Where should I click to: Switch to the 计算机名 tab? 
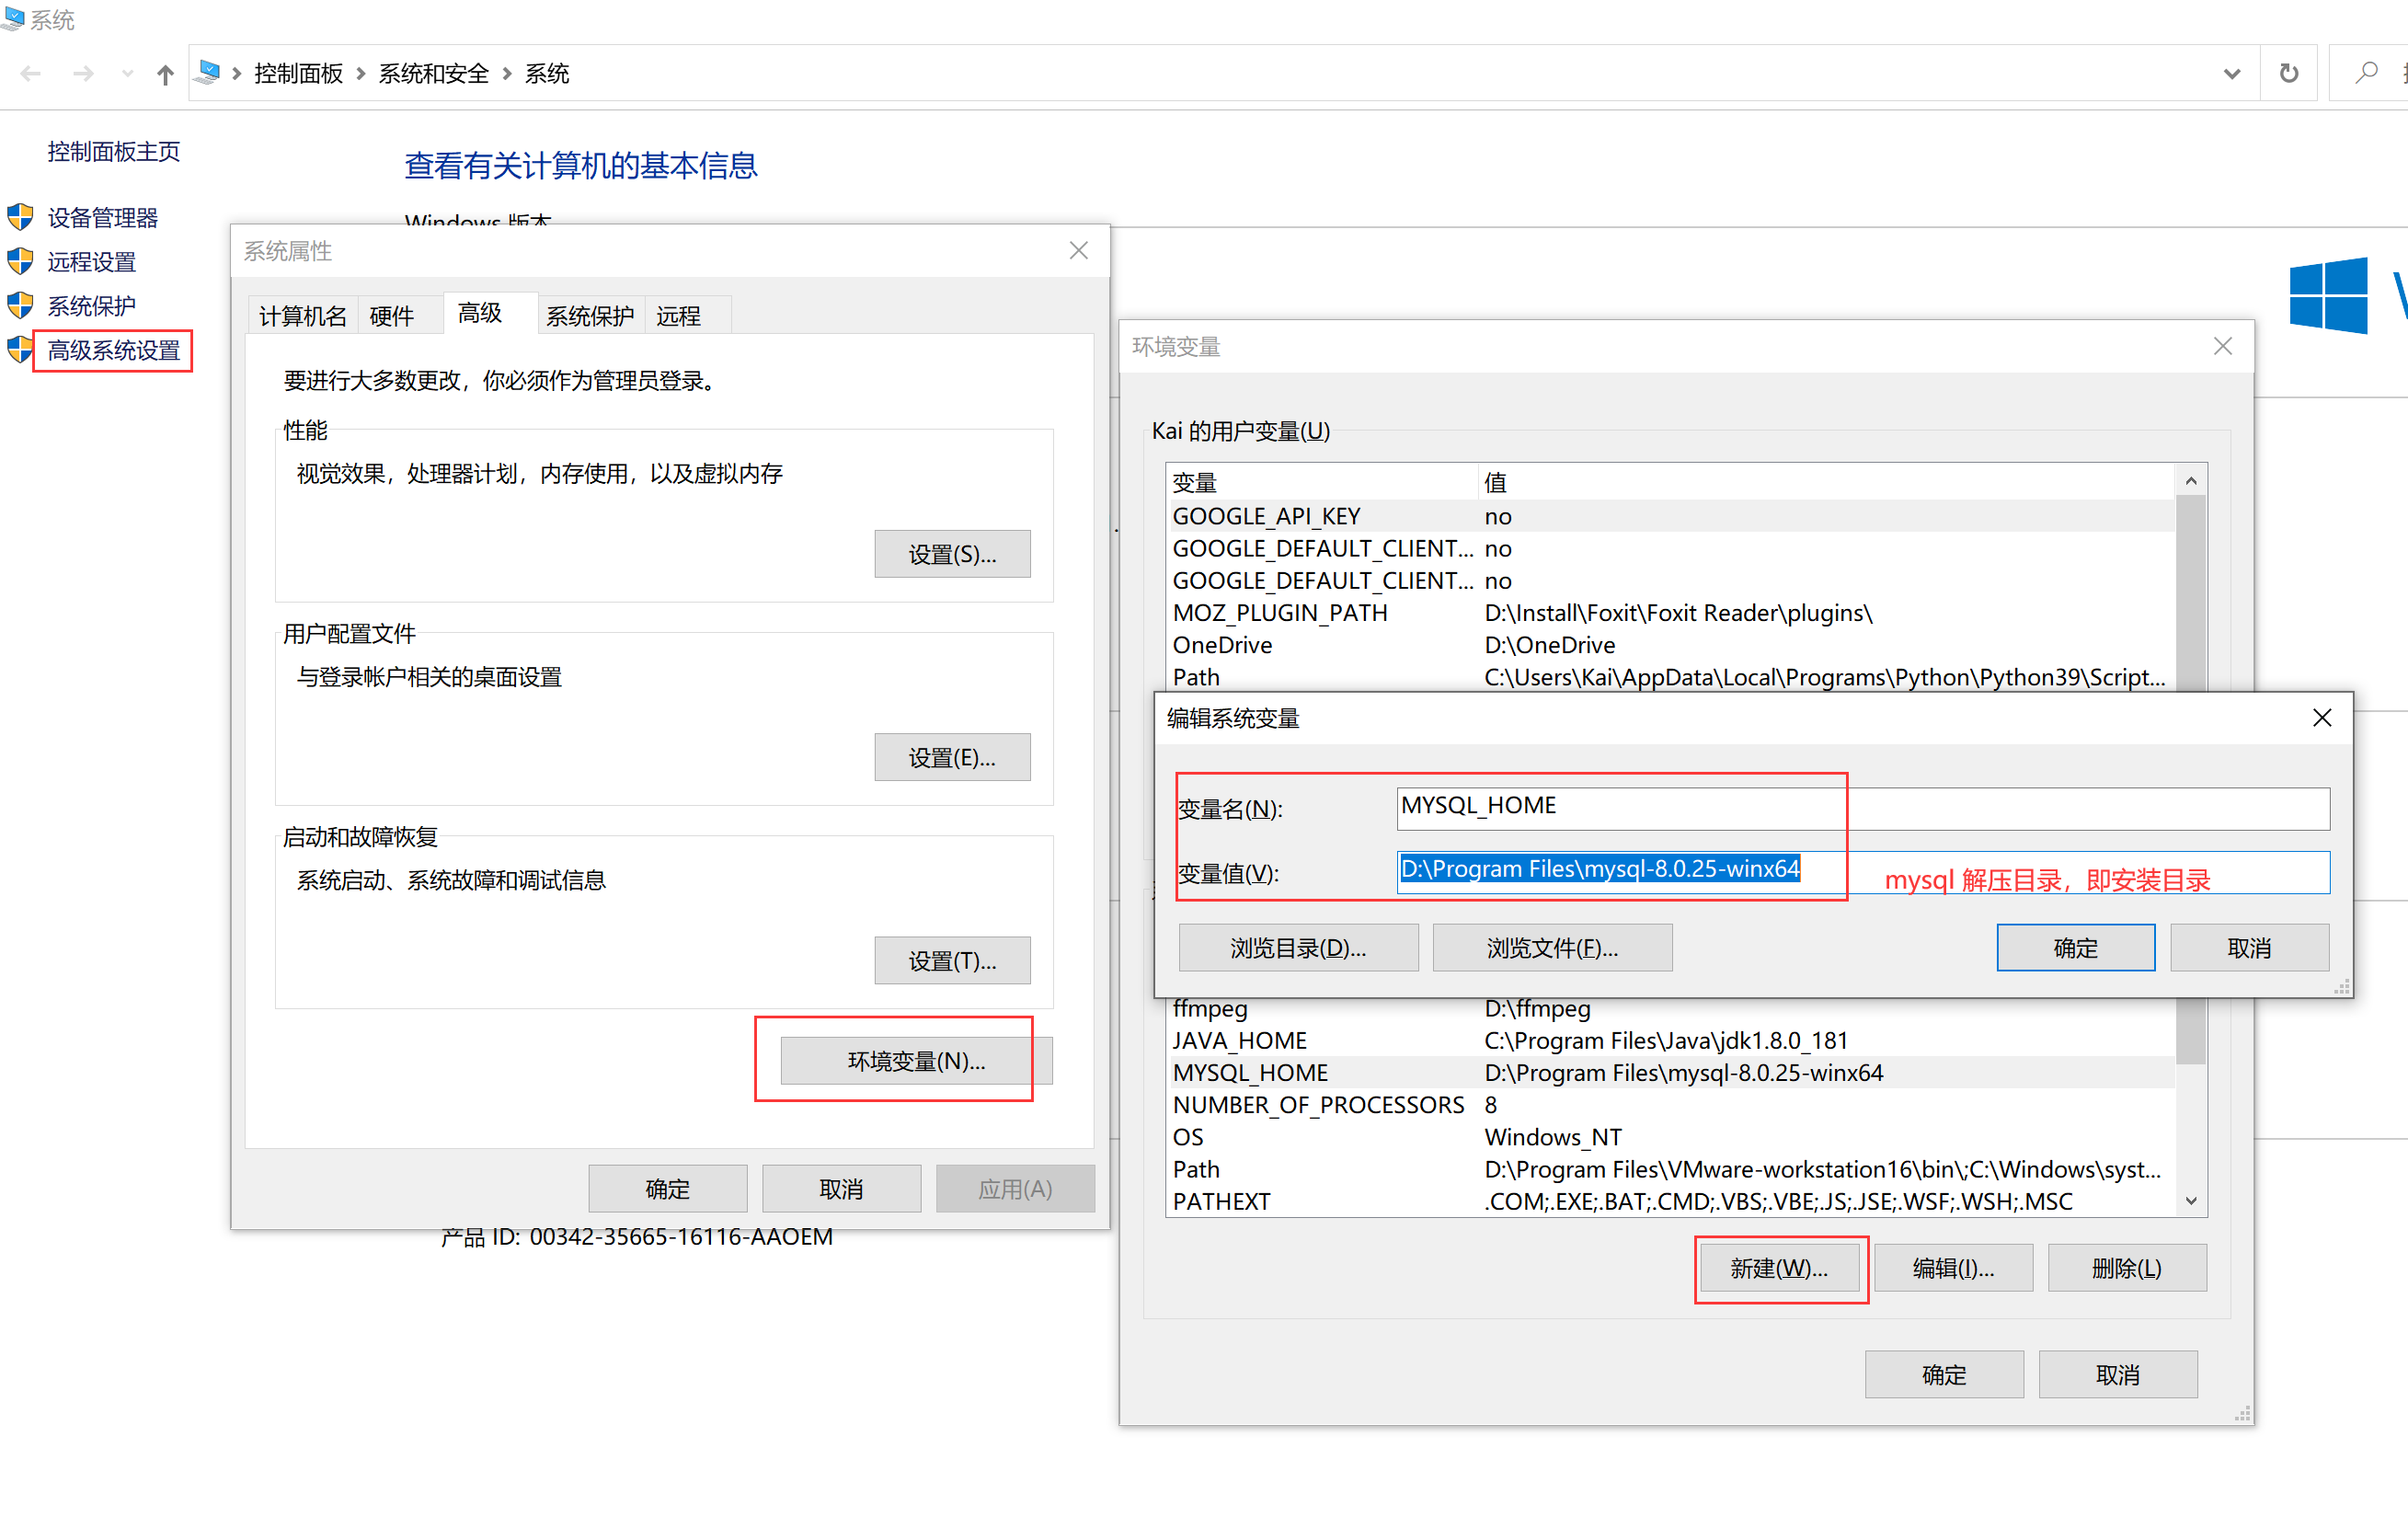302,316
